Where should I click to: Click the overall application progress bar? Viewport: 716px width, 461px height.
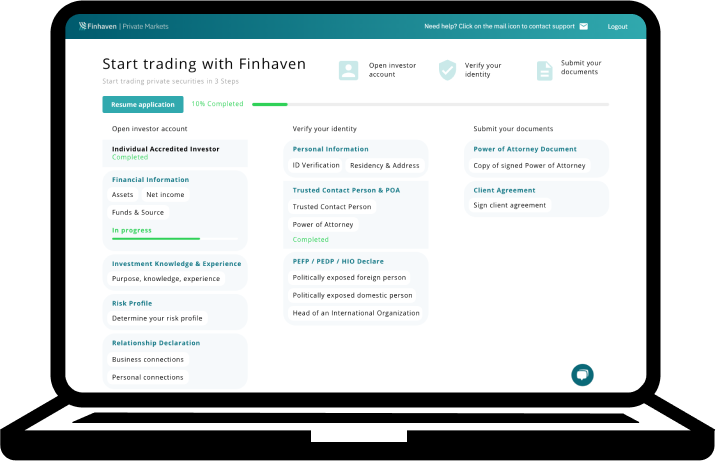tap(430, 105)
